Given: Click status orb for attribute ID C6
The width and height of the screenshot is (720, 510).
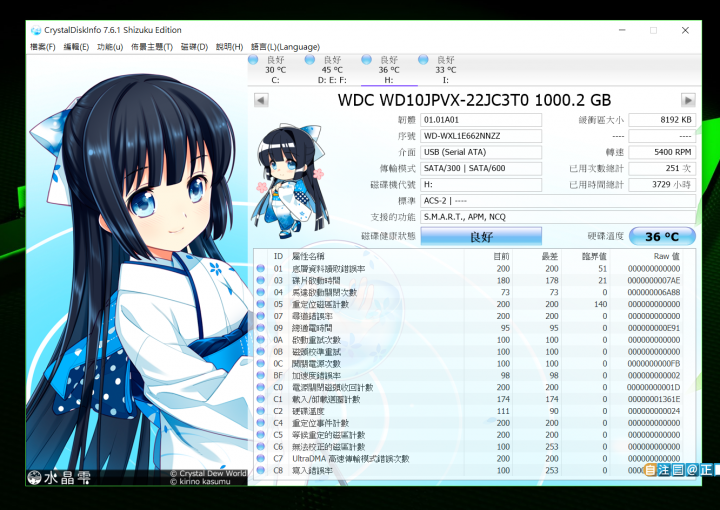Looking at the screenshot, I should (x=261, y=447).
